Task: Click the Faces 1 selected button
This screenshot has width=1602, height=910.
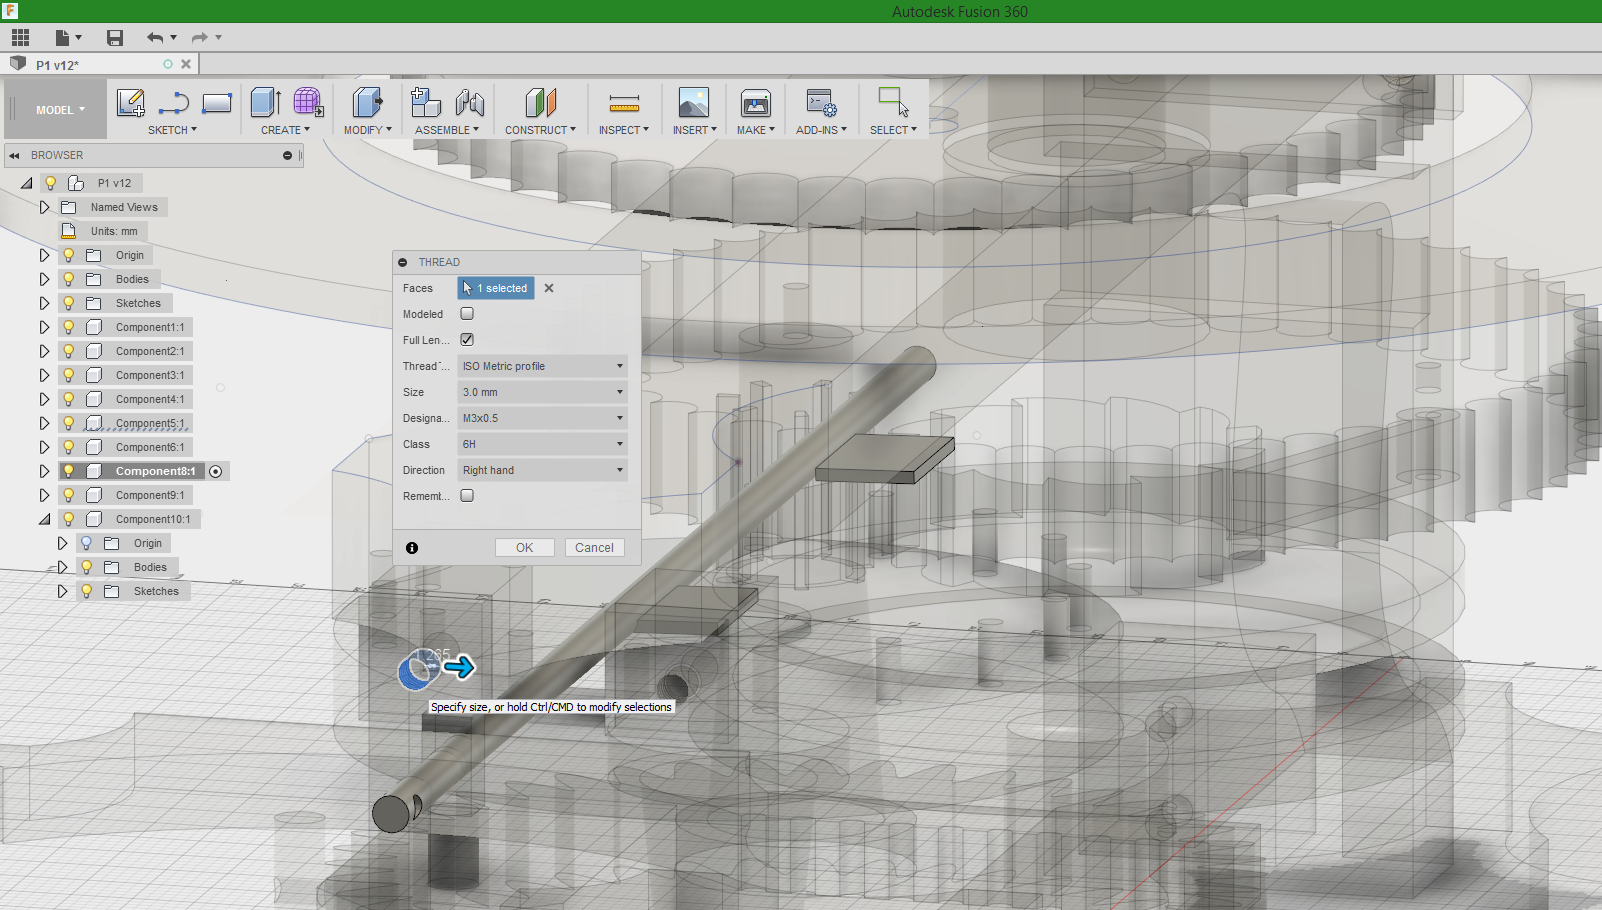Action: pos(496,288)
